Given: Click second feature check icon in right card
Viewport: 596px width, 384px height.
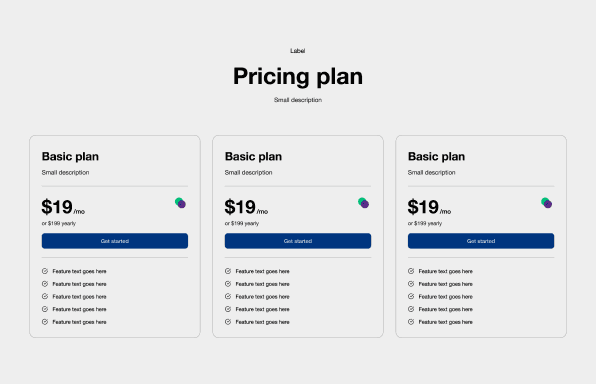Looking at the screenshot, I should 411,284.
